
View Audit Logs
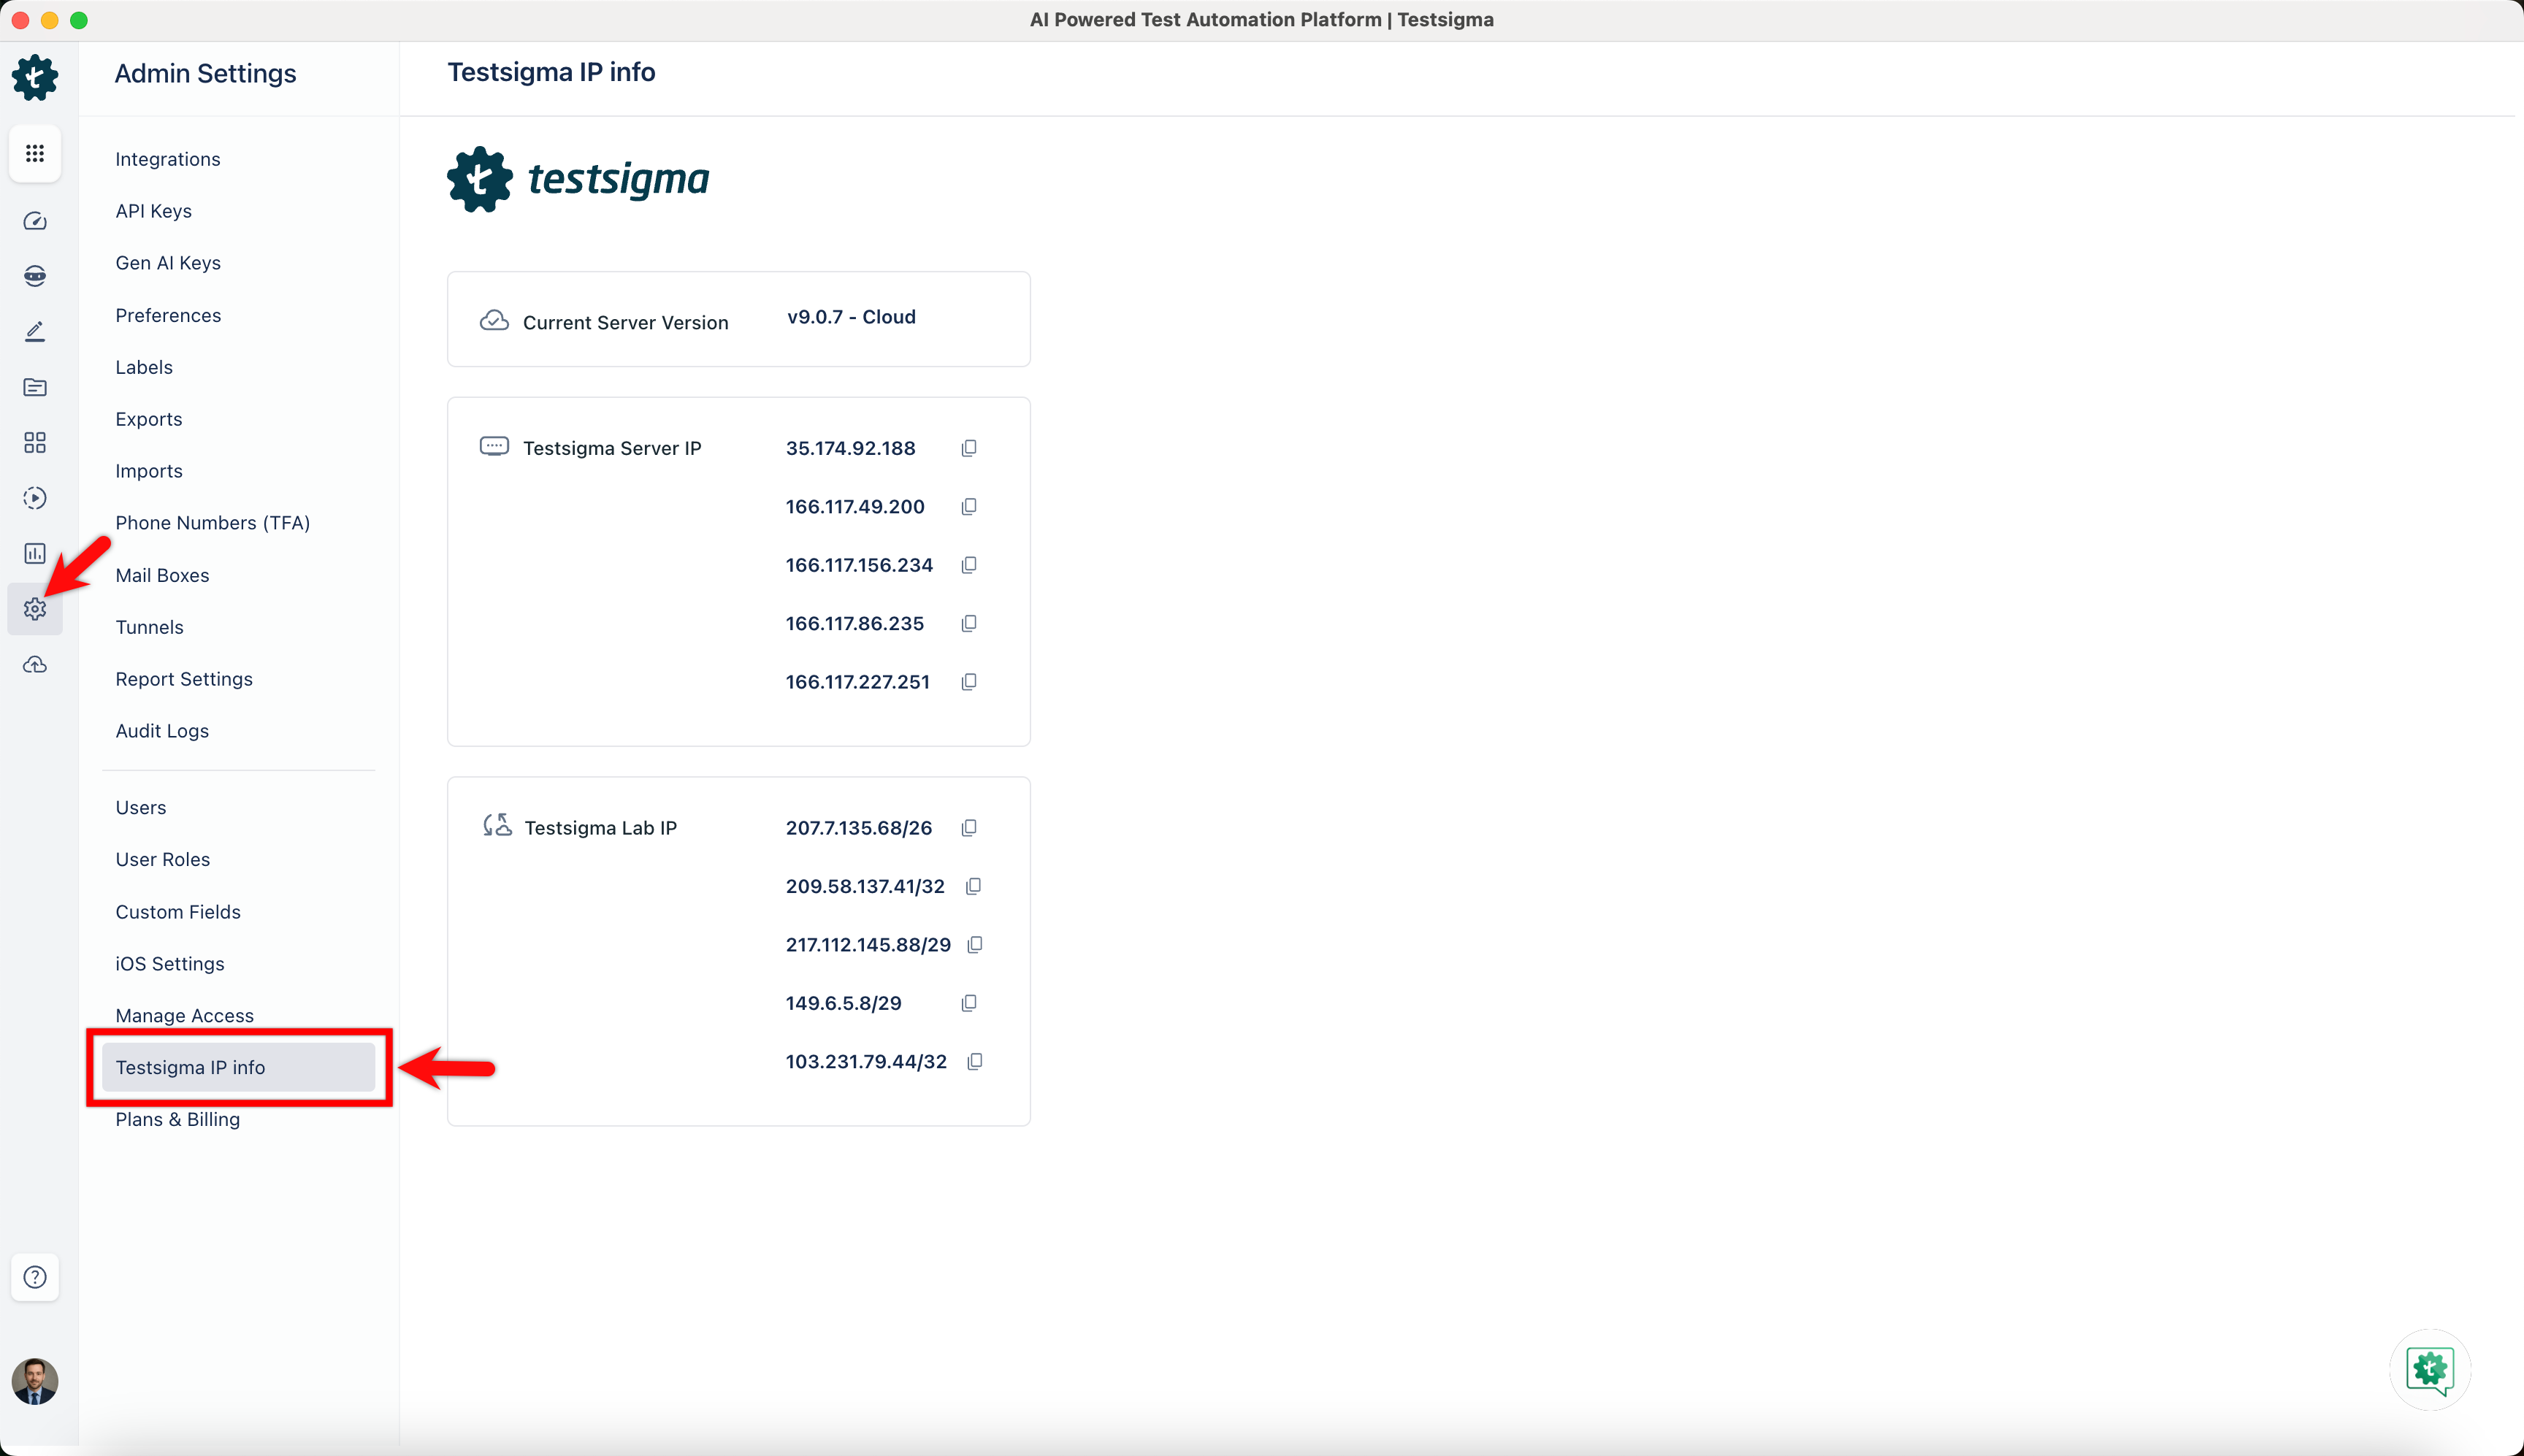pyautogui.click(x=162, y=731)
